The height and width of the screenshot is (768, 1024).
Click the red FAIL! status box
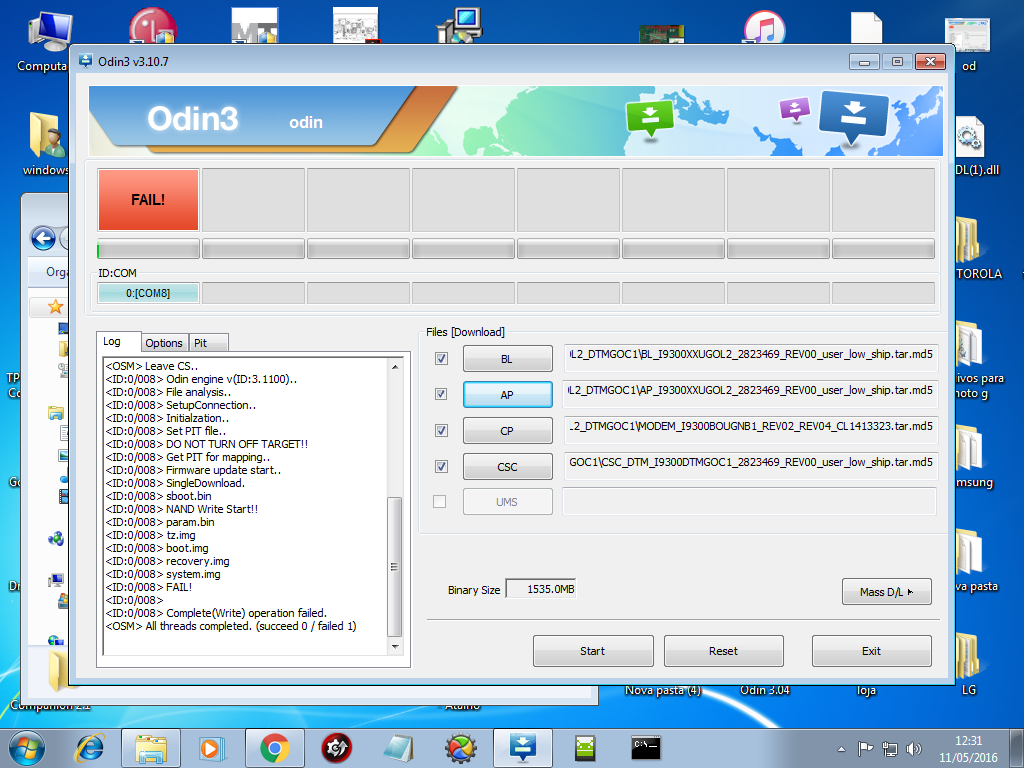(148, 200)
